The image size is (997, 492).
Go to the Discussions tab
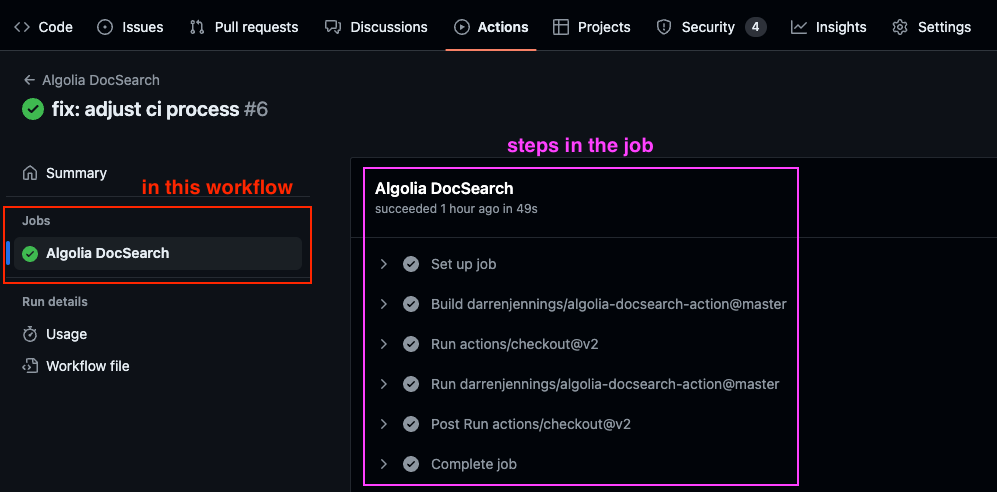[376, 27]
